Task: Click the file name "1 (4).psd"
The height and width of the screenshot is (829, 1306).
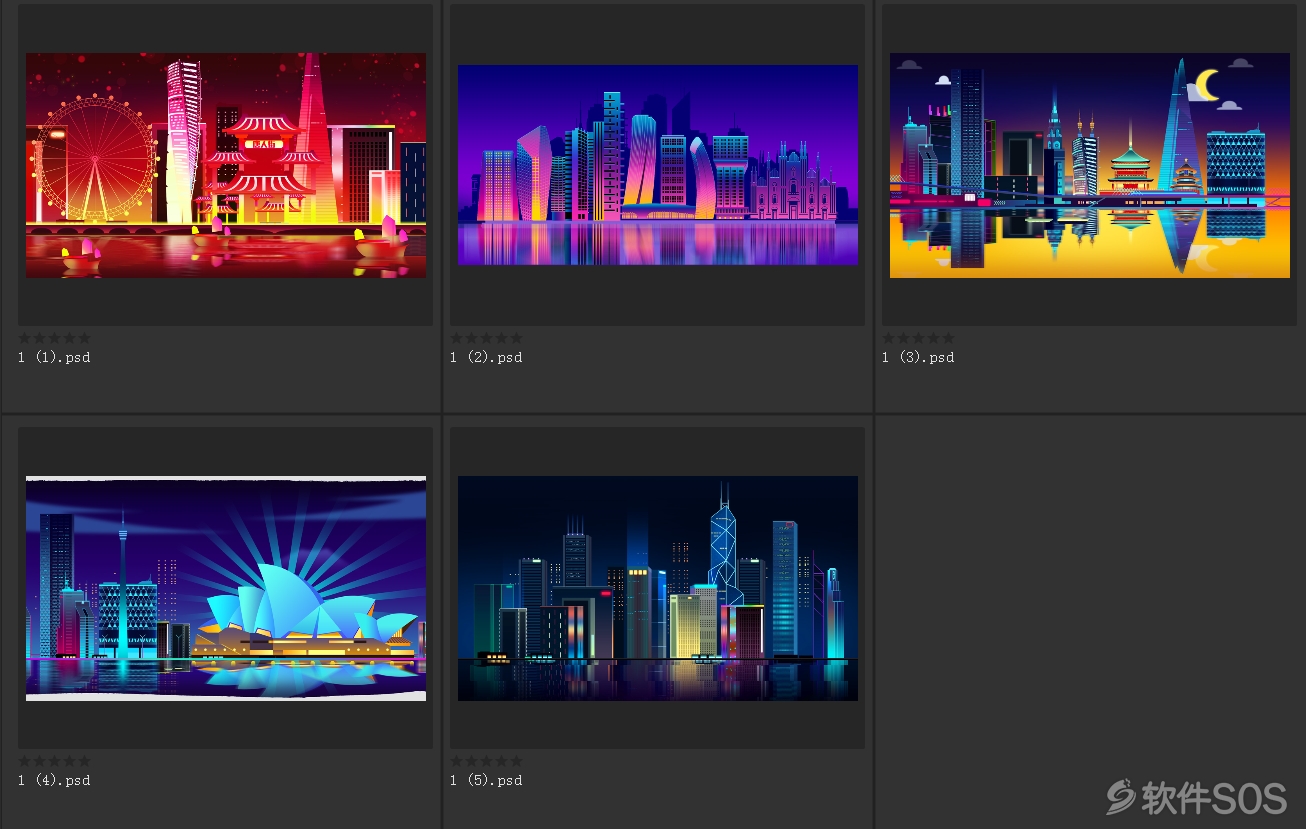Action: coord(54,780)
